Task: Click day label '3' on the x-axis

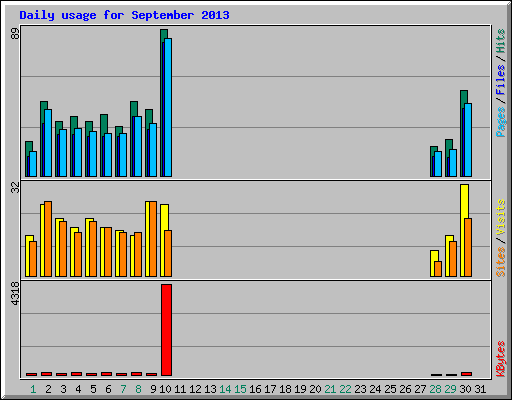Action: [63, 389]
